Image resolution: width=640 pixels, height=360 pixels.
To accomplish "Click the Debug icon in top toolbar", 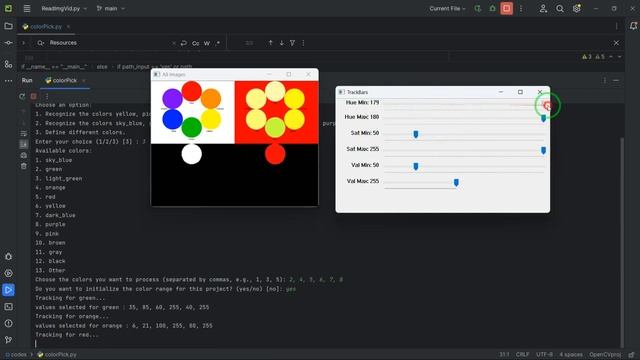I will (x=493, y=8).
